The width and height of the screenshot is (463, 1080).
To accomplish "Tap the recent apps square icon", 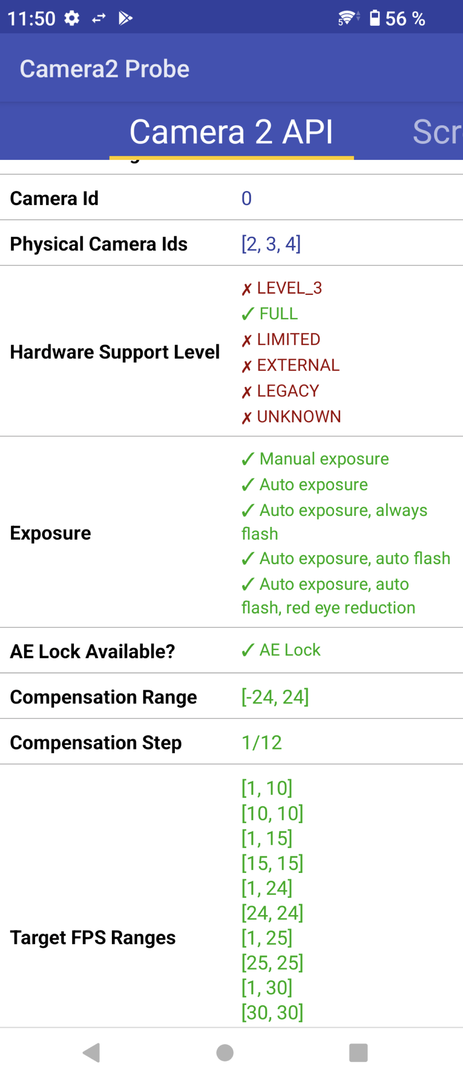I will [x=358, y=1052].
